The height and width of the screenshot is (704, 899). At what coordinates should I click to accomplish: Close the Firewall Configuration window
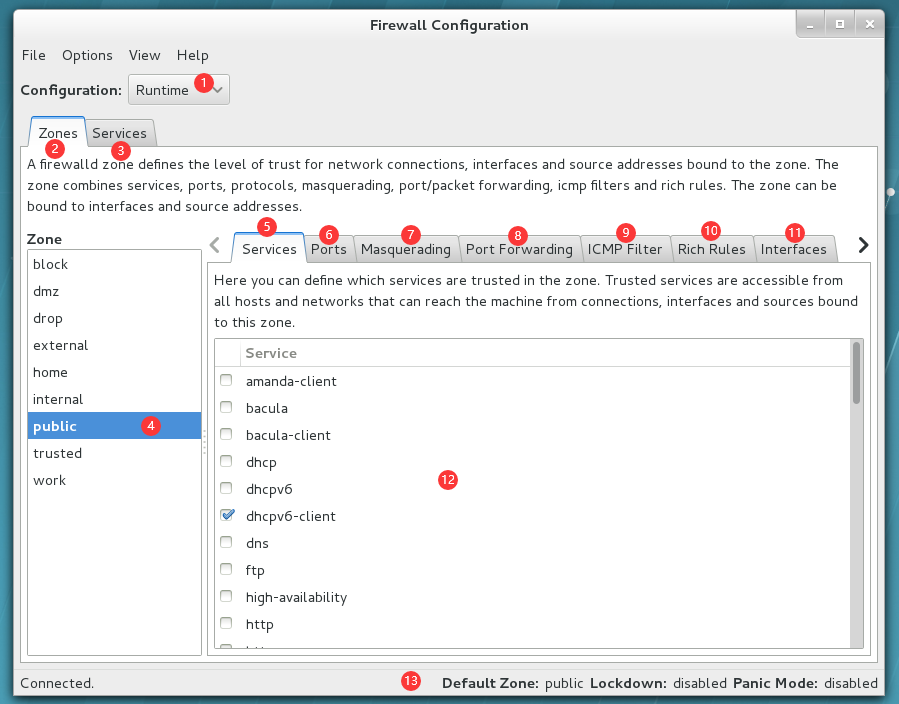pyautogui.click(x=870, y=25)
